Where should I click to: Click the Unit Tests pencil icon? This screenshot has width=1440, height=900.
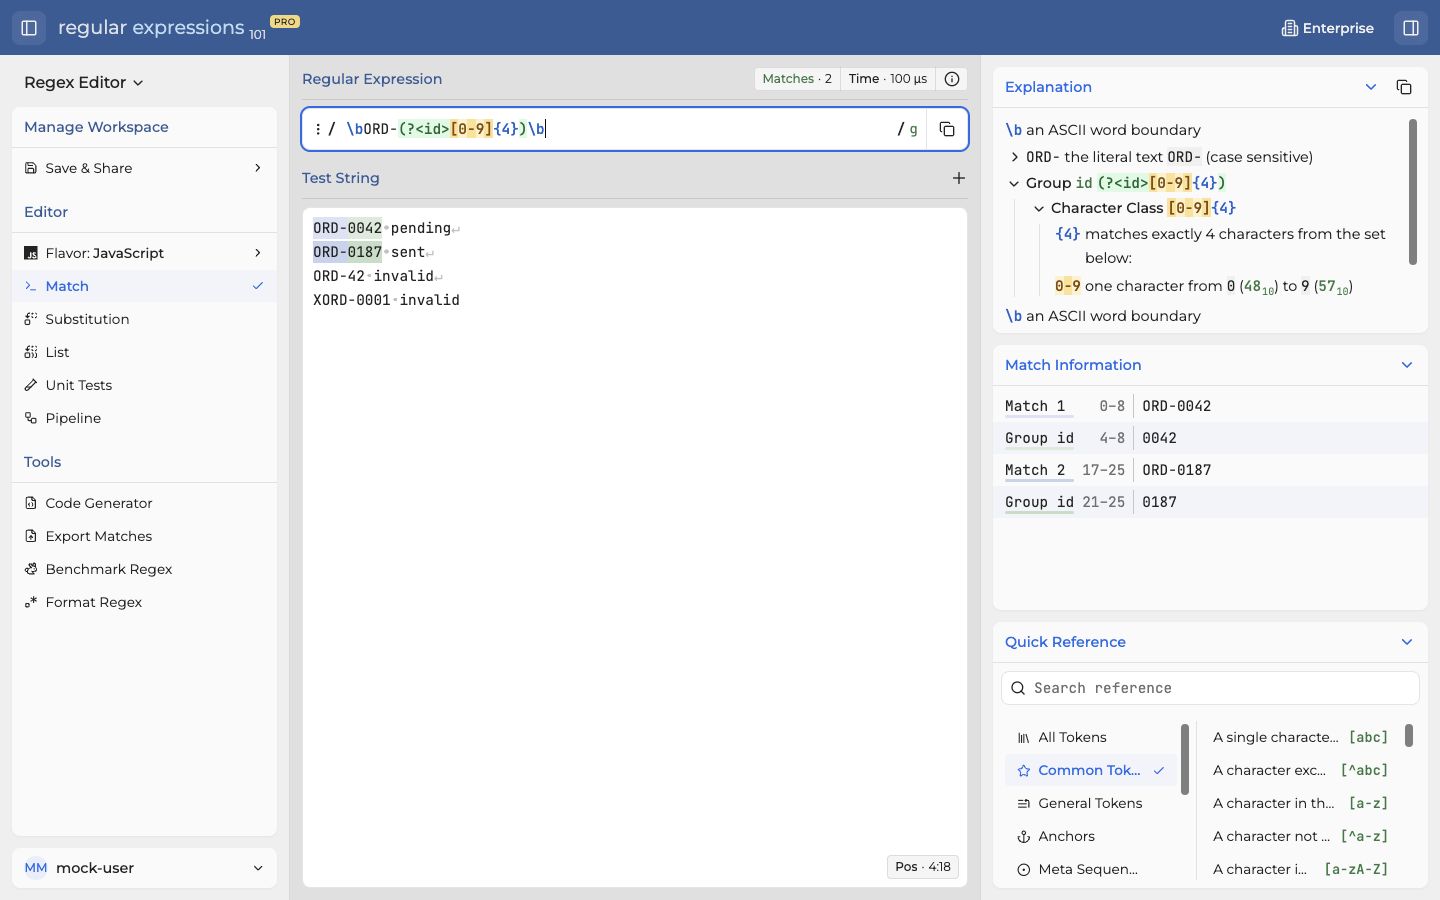(x=31, y=385)
